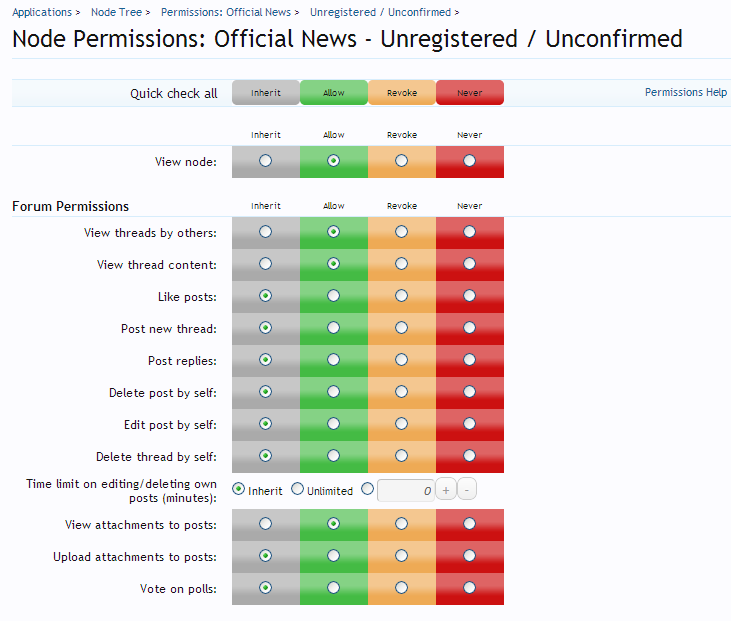
Task: Set Delete thread by self to Allow
Action: pyautogui.click(x=333, y=455)
